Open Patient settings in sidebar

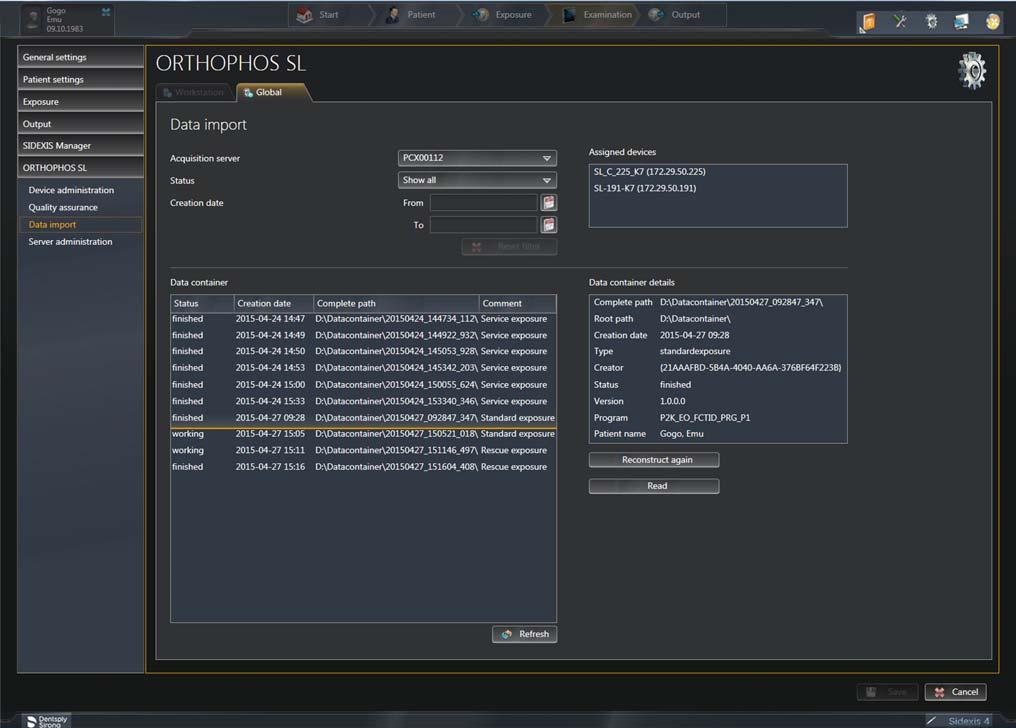[x=80, y=80]
